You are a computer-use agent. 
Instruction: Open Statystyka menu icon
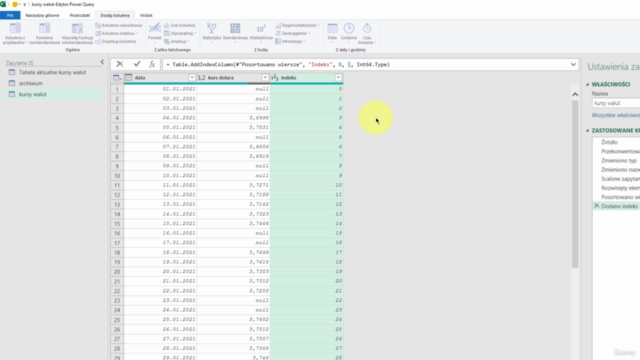click(x=211, y=28)
